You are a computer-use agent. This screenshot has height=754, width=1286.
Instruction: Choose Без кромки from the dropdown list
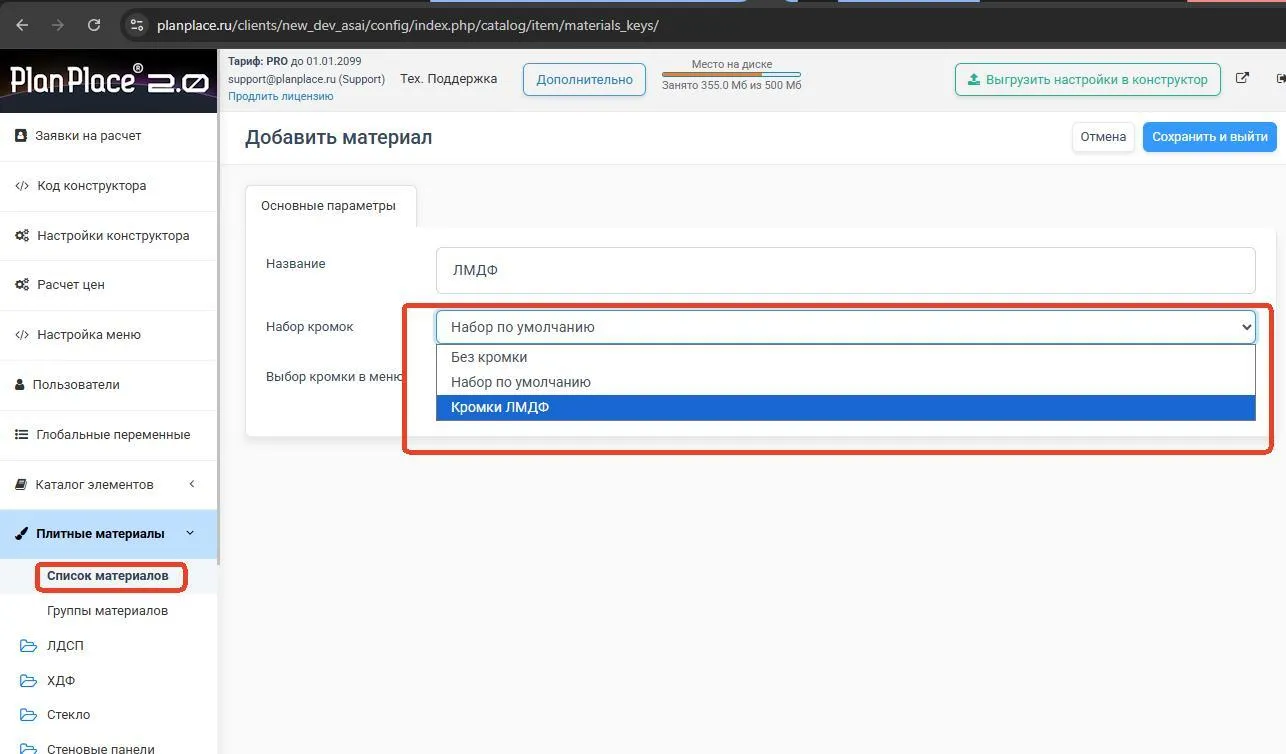(x=845, y=357)
